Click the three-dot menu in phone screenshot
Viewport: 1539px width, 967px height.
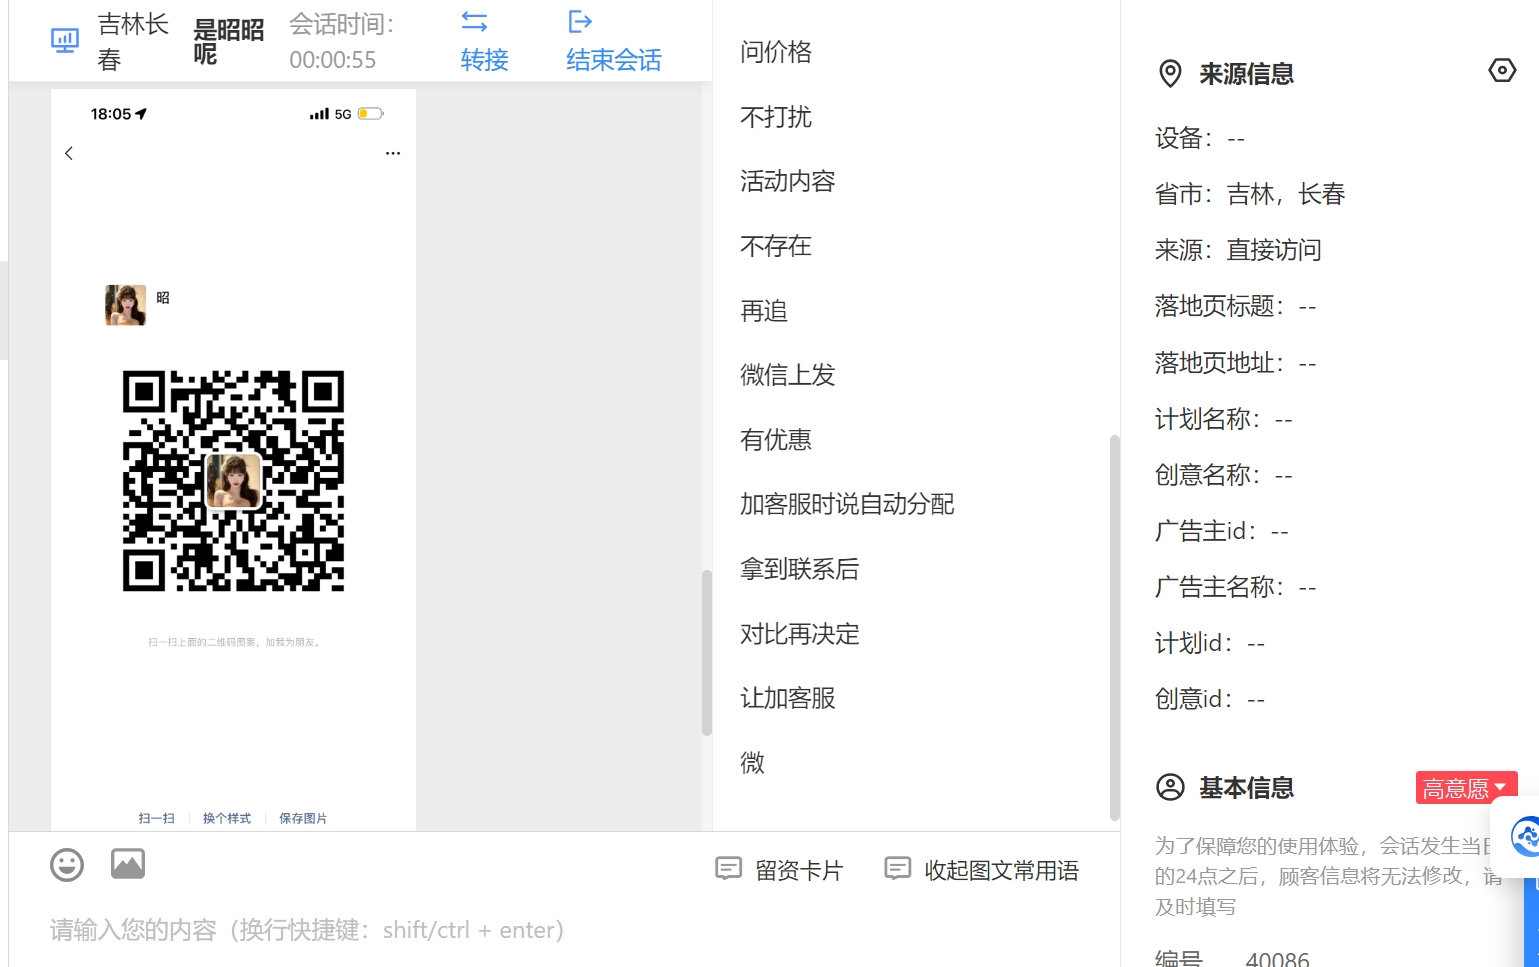pyautogui.click(x=393, y=153)
